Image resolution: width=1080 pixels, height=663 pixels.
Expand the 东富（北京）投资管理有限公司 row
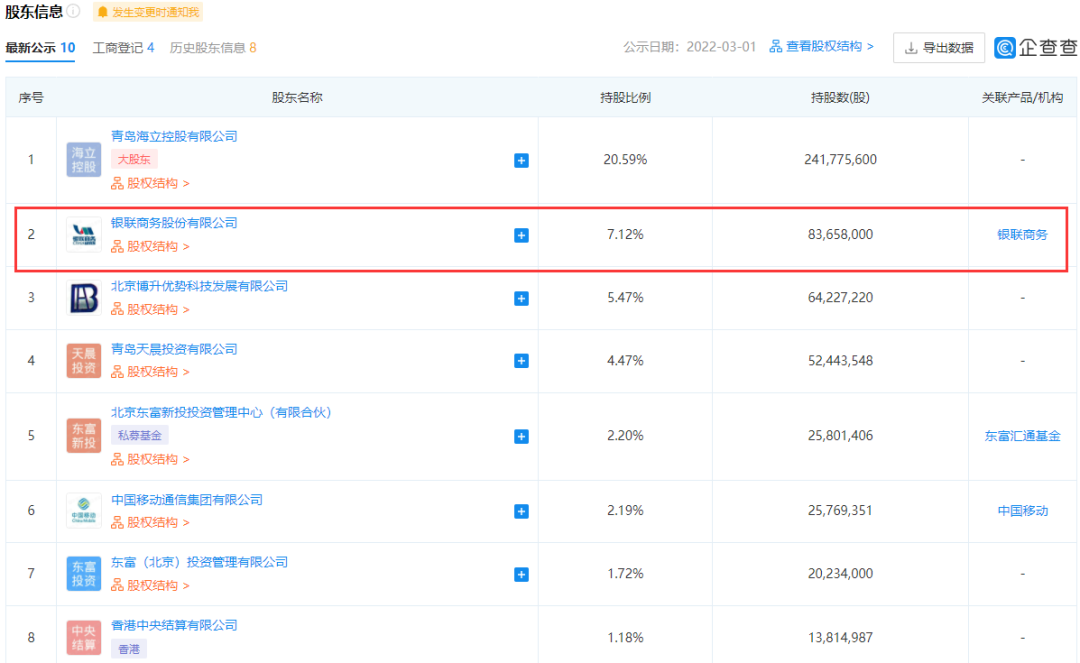click(521, 574)
